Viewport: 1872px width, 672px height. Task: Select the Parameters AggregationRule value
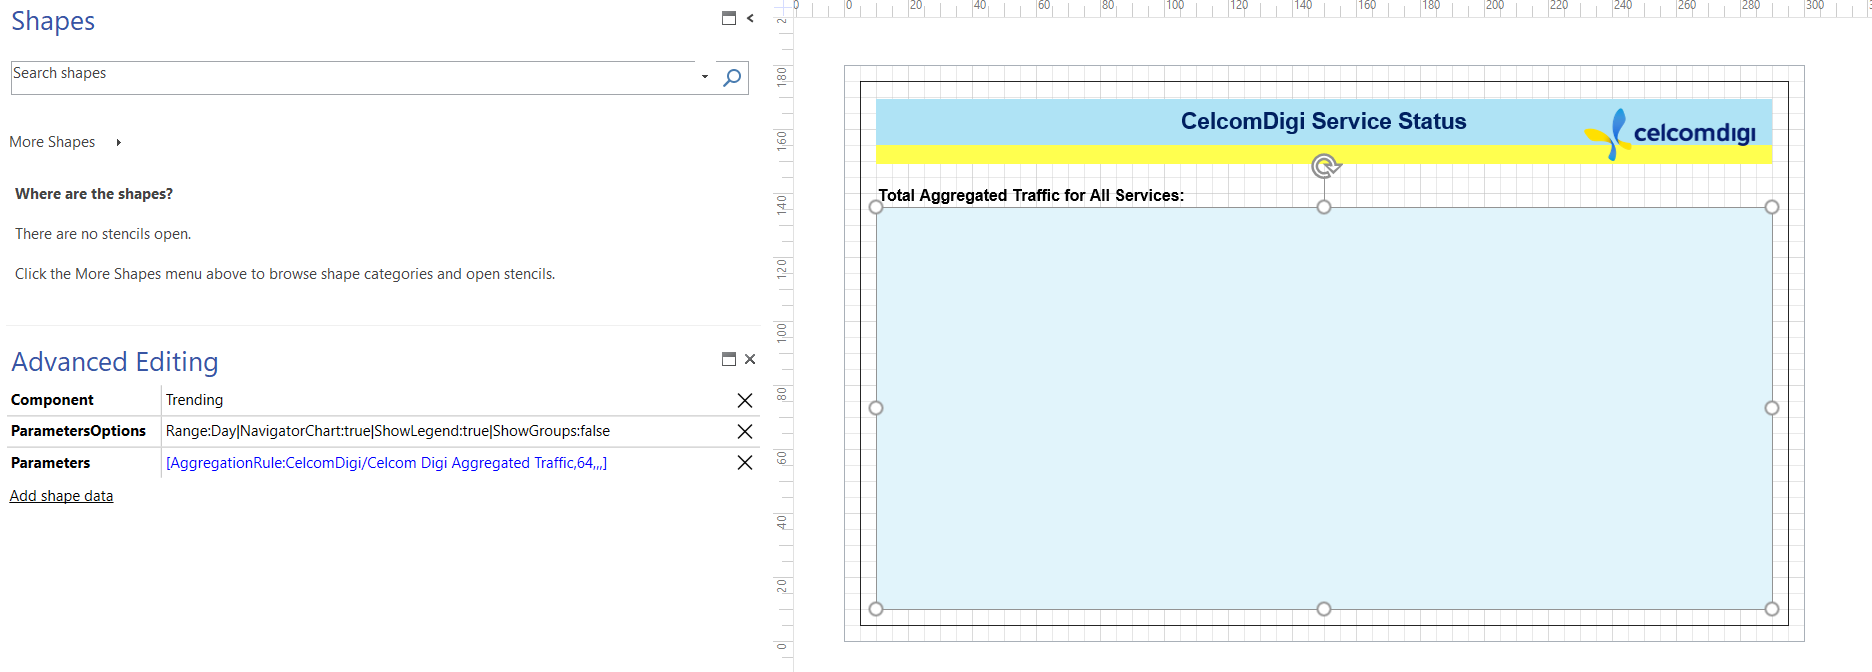[x=386, y=463]
